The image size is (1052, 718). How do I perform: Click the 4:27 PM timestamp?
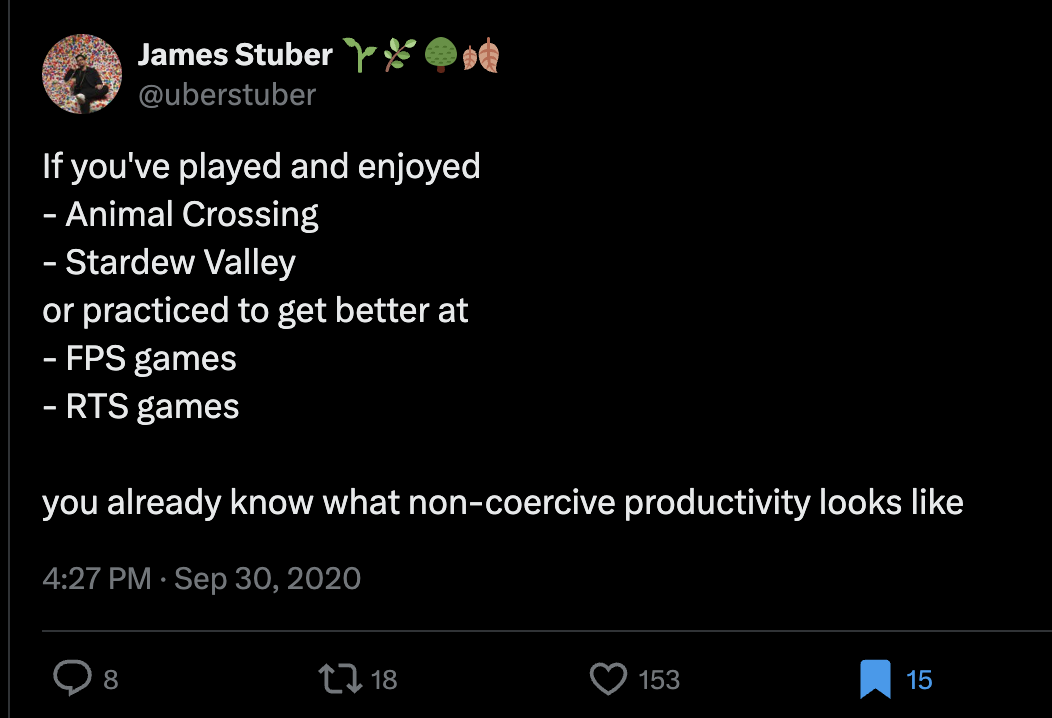tap(96, 578)
